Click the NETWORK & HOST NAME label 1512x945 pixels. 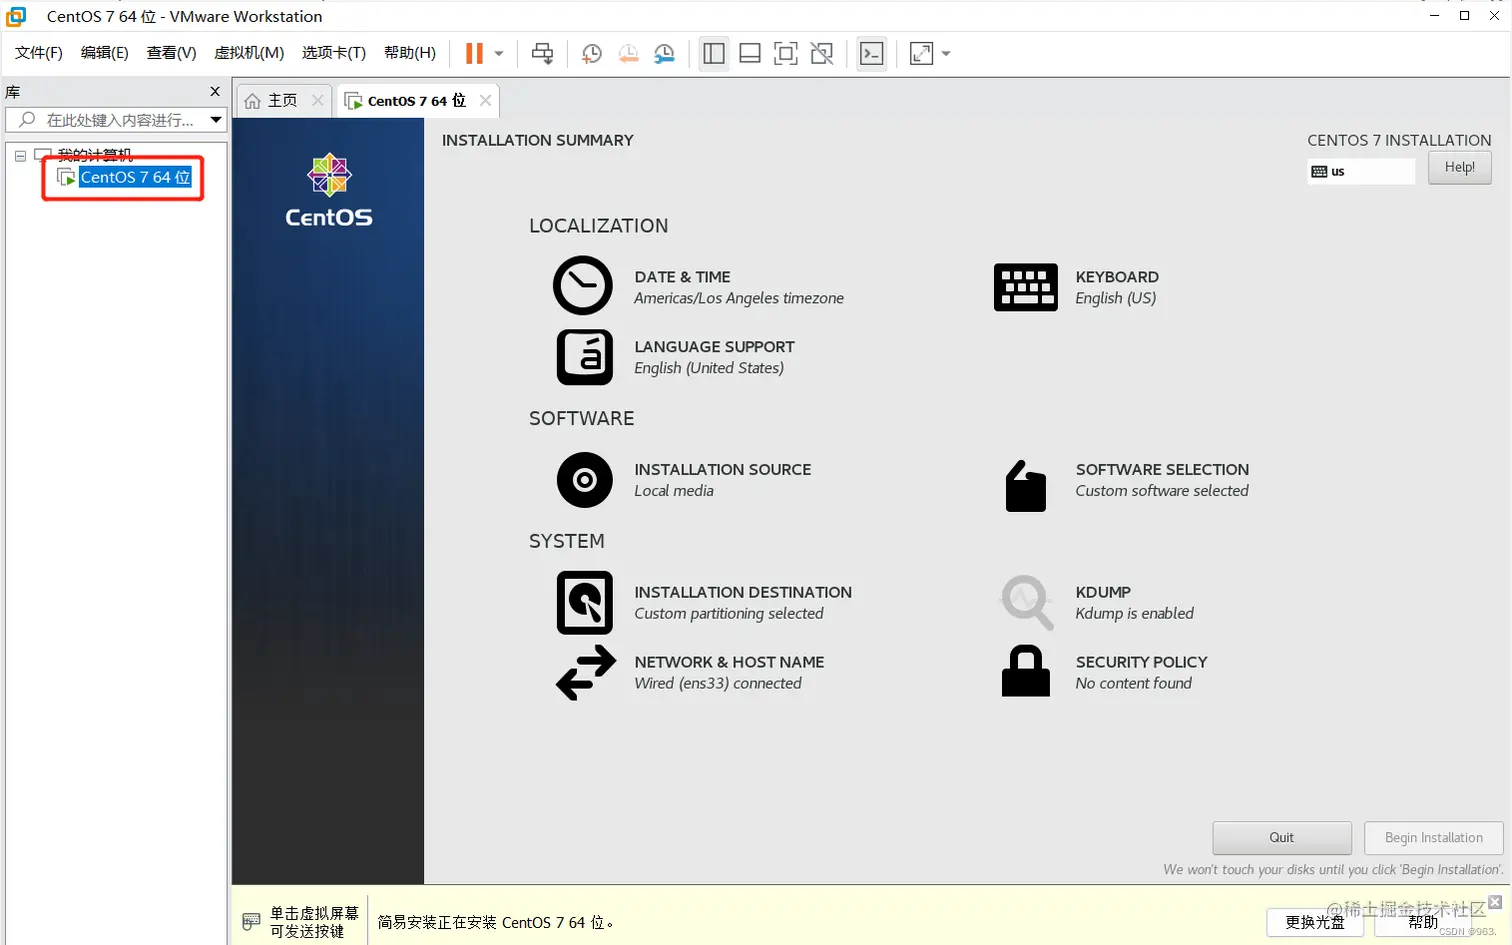tap(729, 663)
